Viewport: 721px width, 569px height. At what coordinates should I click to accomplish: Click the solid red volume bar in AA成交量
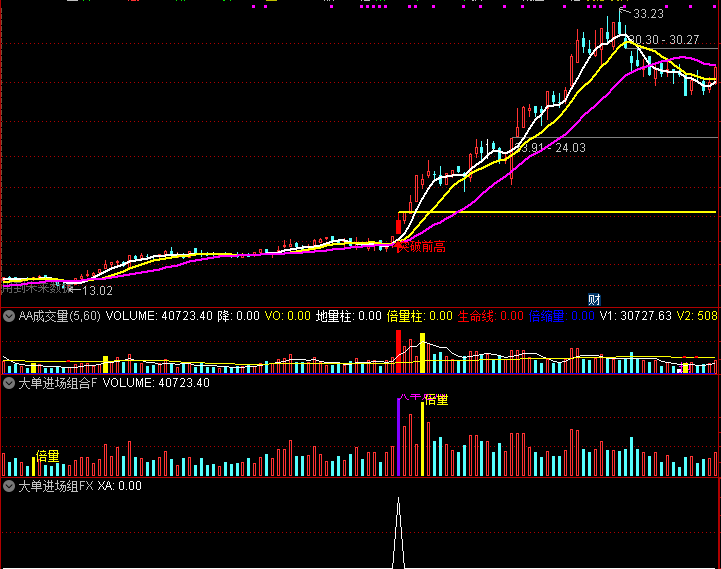(398, 351)
